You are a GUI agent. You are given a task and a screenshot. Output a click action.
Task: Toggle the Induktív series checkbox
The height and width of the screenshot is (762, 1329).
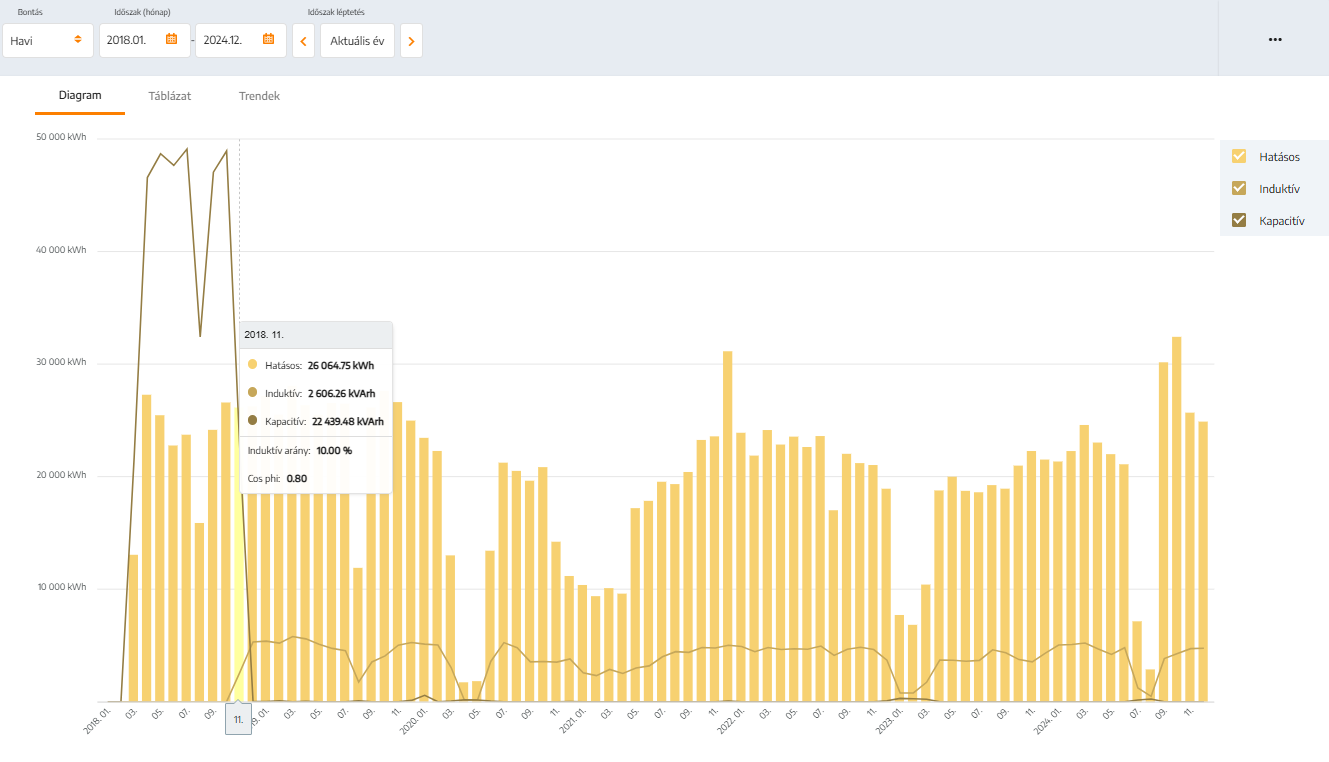pyautogui.click(x=1239, y=188)
